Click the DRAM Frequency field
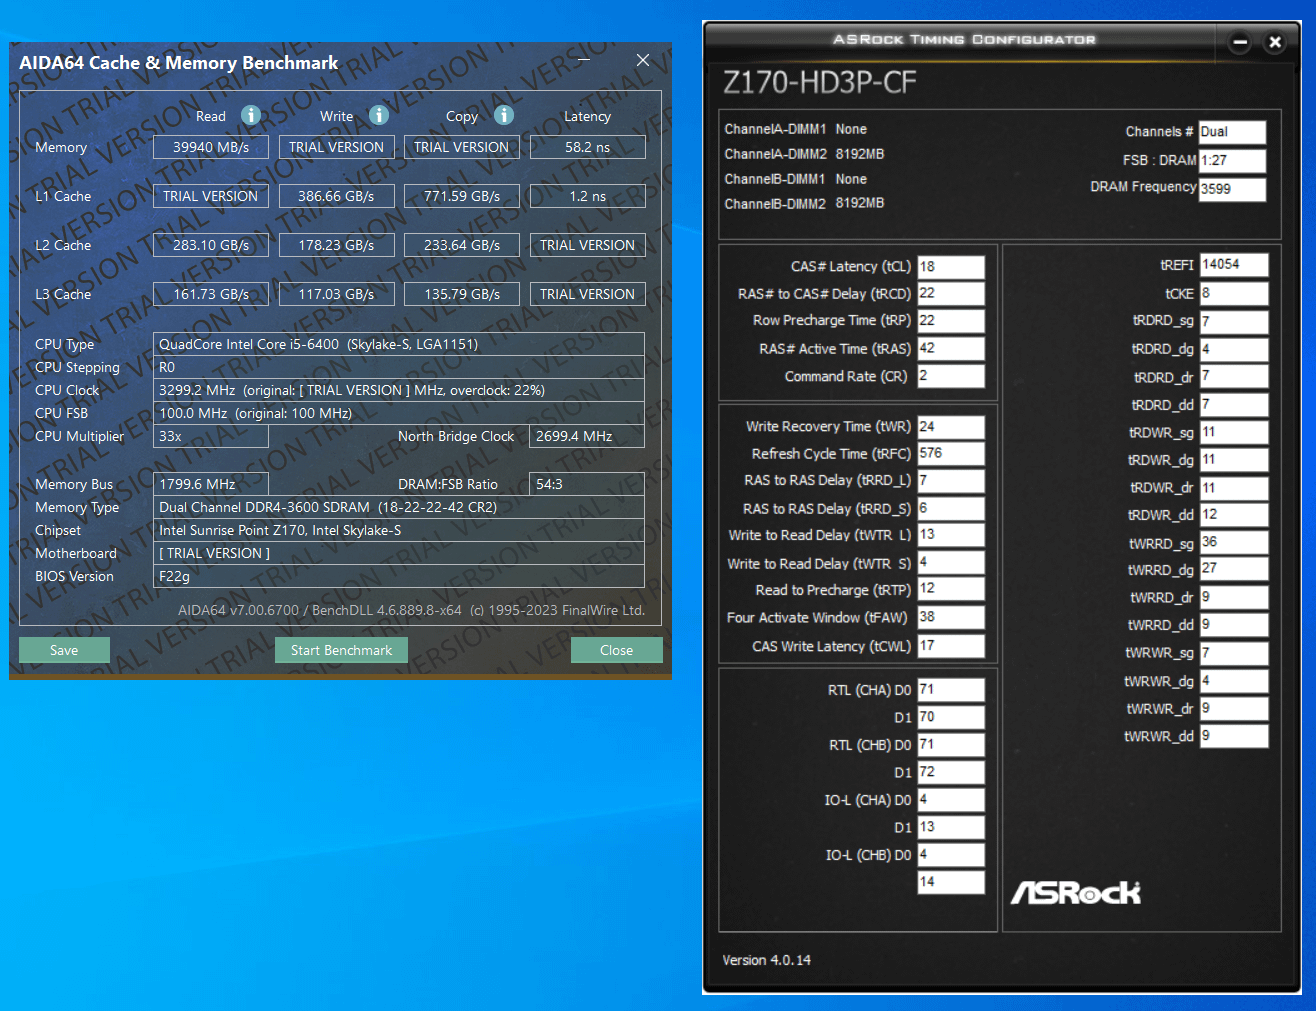 click(1232, 189)
